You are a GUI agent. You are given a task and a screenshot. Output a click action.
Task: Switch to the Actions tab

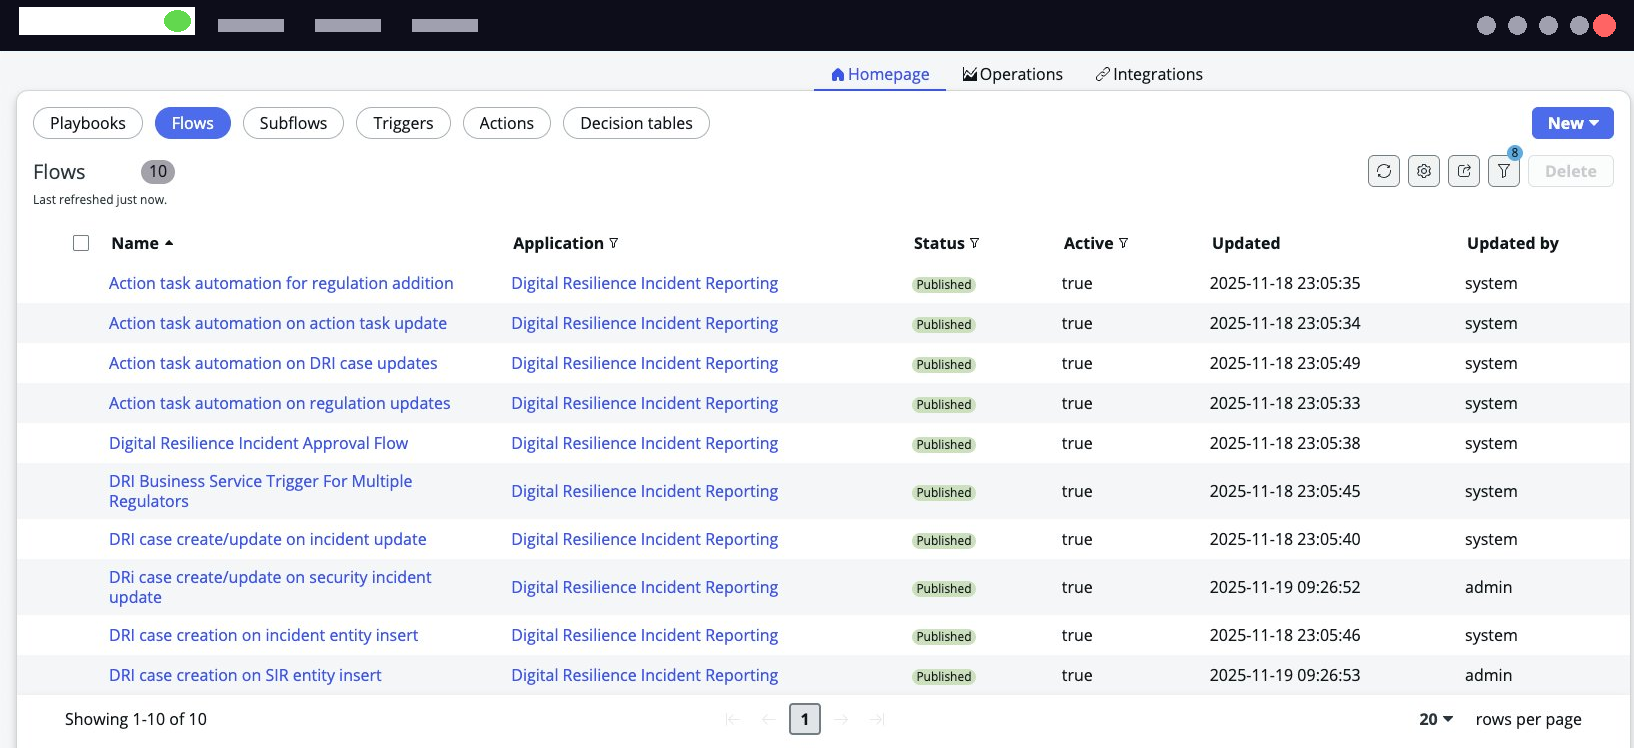[x=507, y=123]
